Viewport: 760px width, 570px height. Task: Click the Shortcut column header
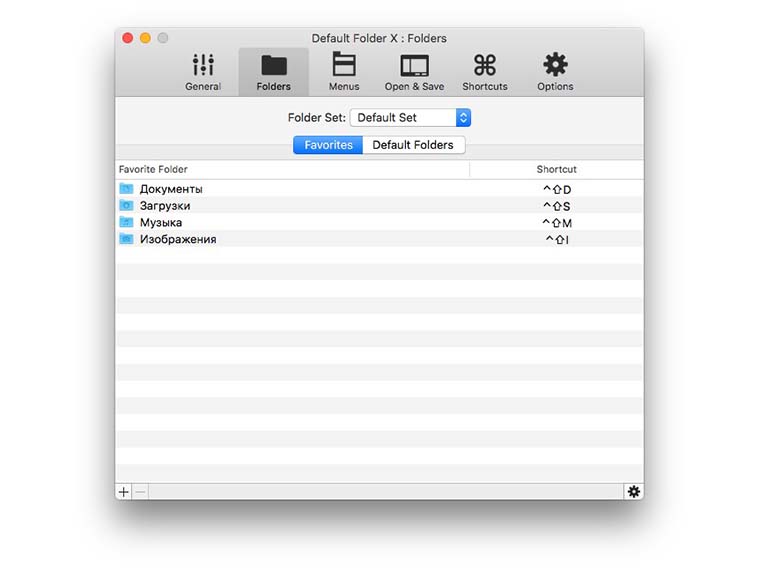pyautogui.click(x=556, y=169)
